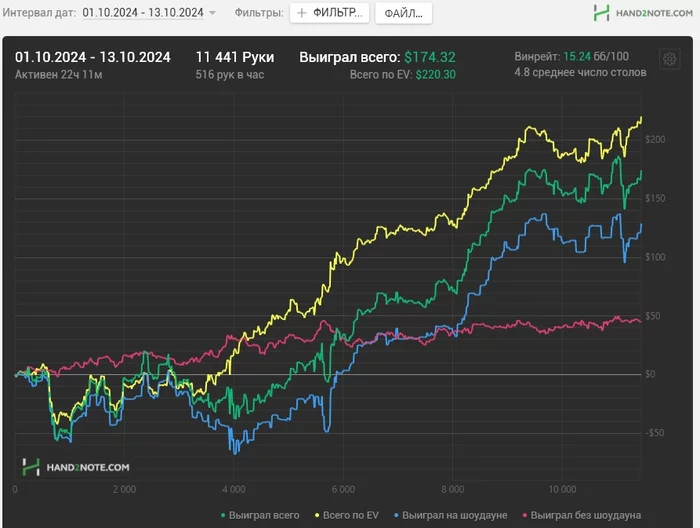
Task: Toggle 'Всего по EV' legend series
Action: 346,515
